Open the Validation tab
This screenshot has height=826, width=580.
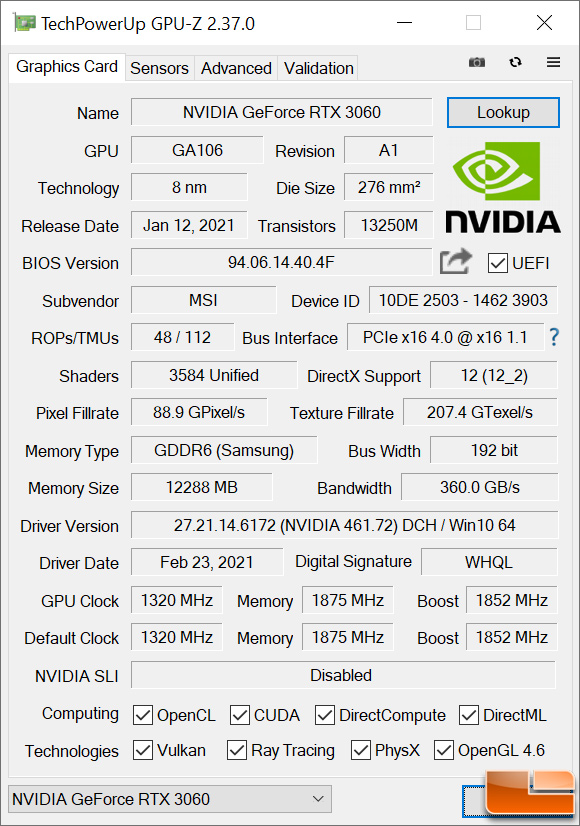(x=318, y=68)
